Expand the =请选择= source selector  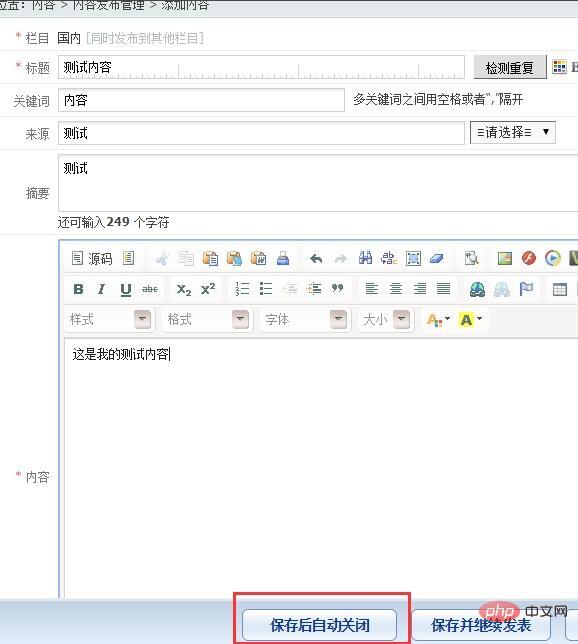tap(513, 132)
